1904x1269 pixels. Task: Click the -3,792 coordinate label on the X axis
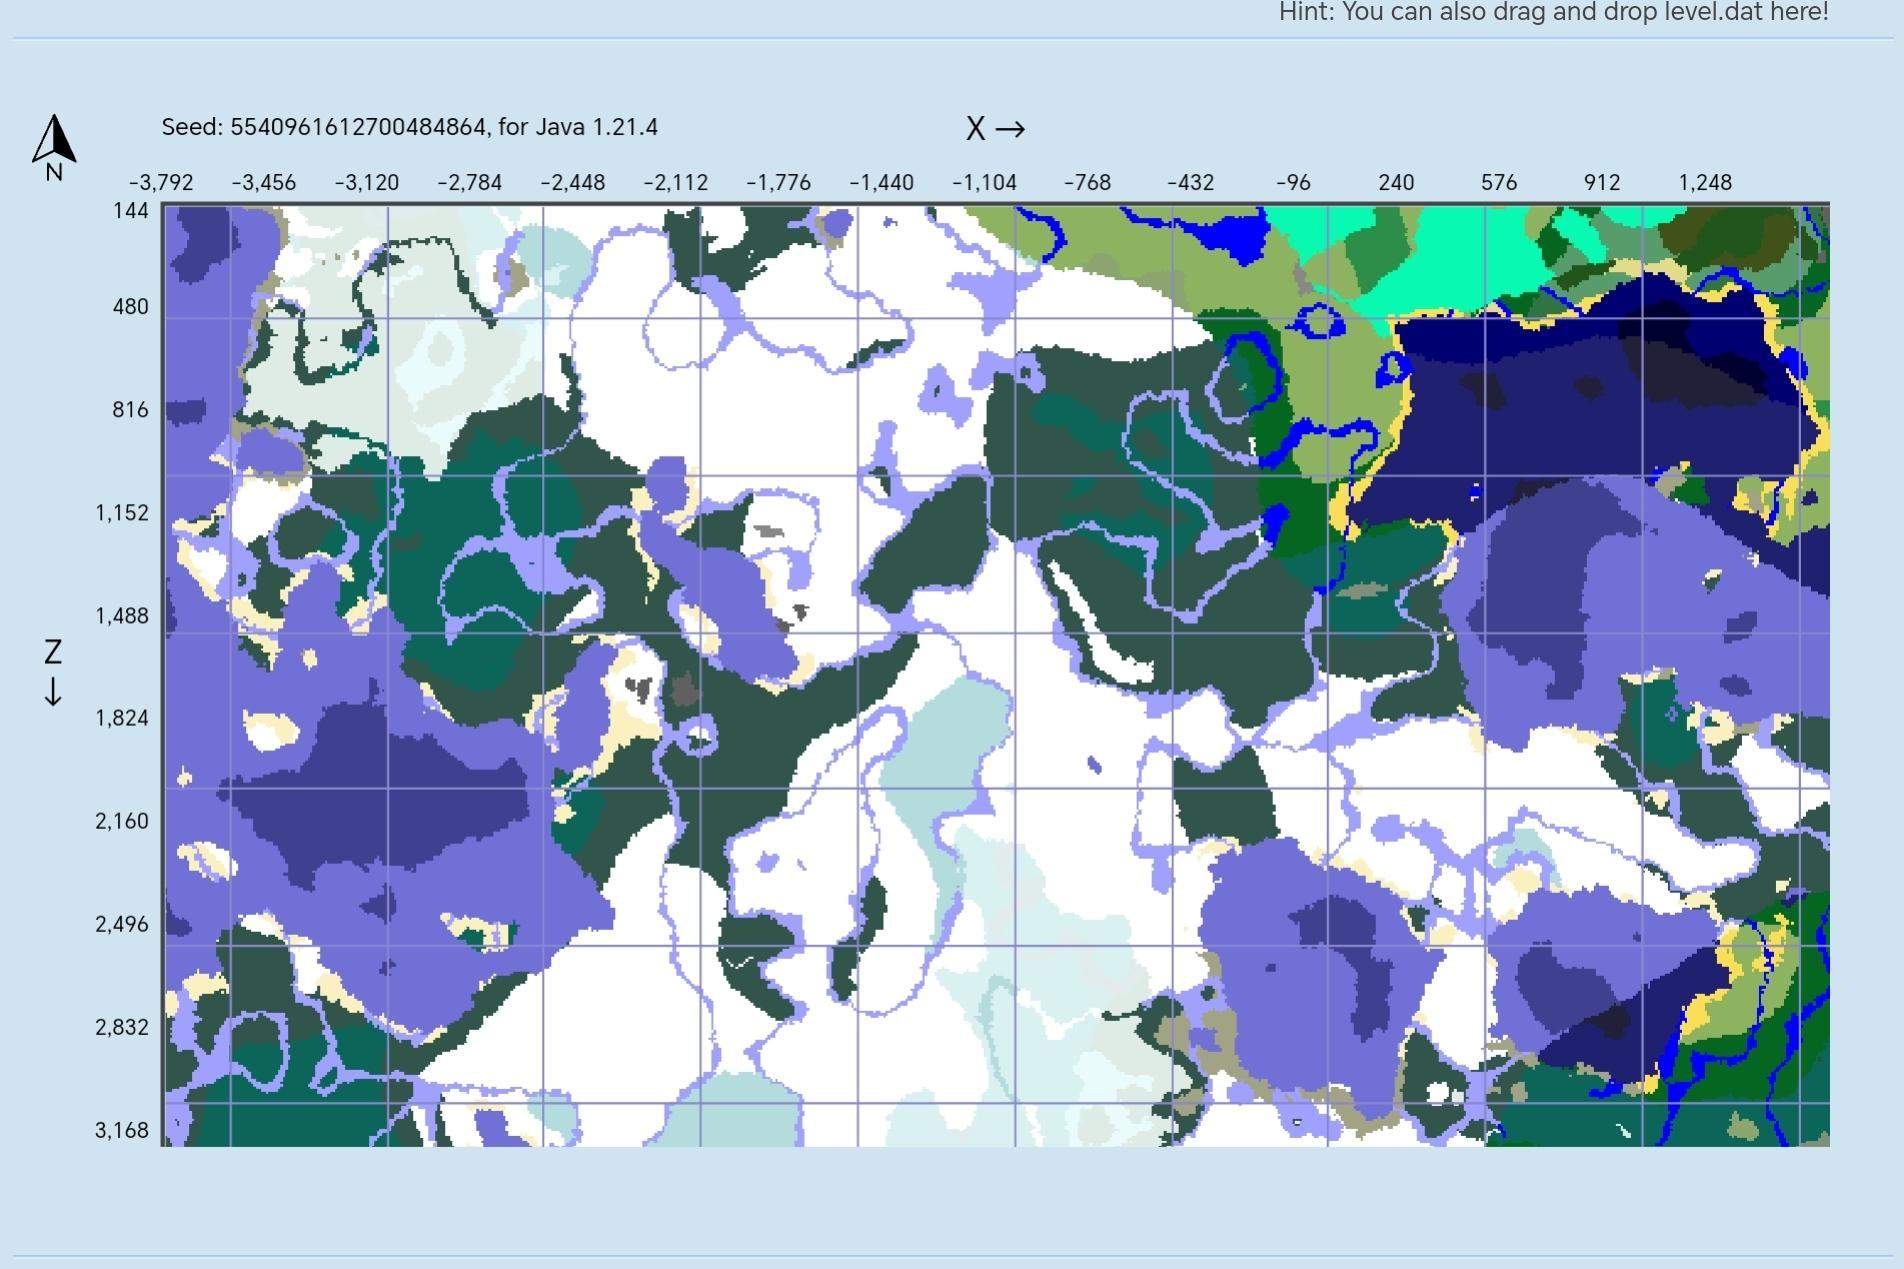pyautogui.click(x=160, y=182)
